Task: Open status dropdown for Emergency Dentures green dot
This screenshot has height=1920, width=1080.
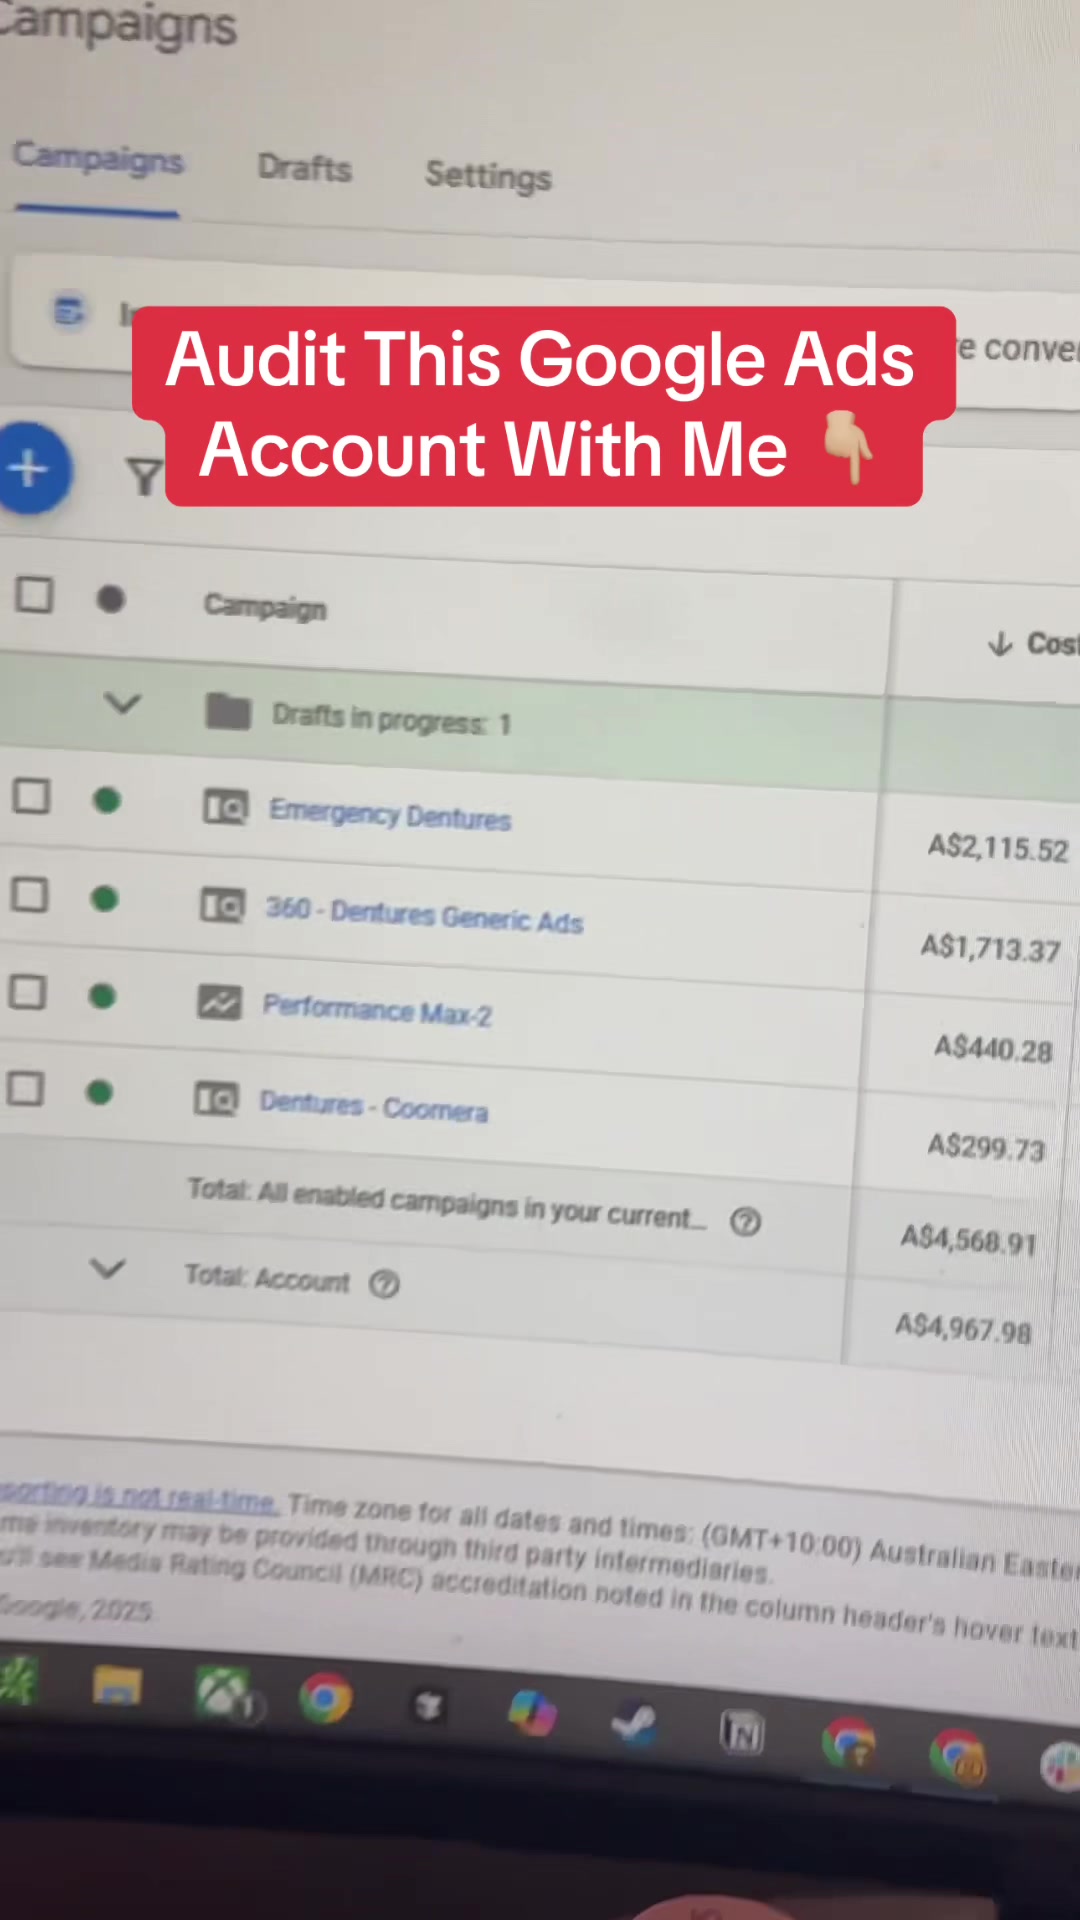Action: point(106,801)
